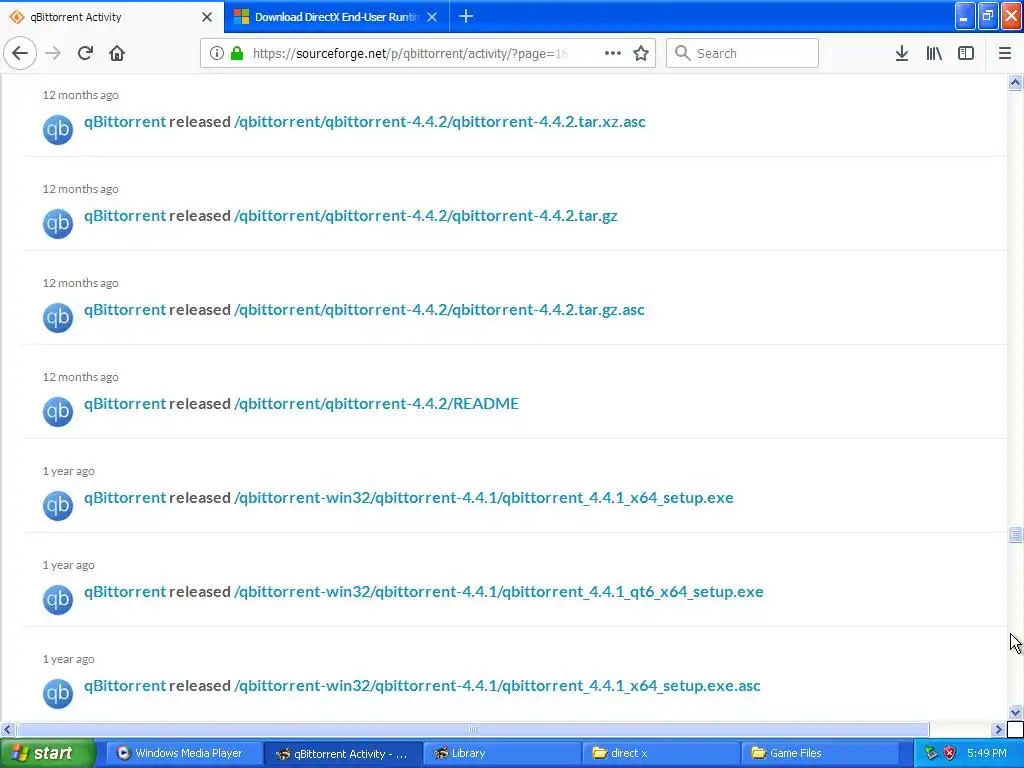1024x768 pixels.
Task: Switch to Windows Media Player in taskbar
Action: tap(184, 753)
